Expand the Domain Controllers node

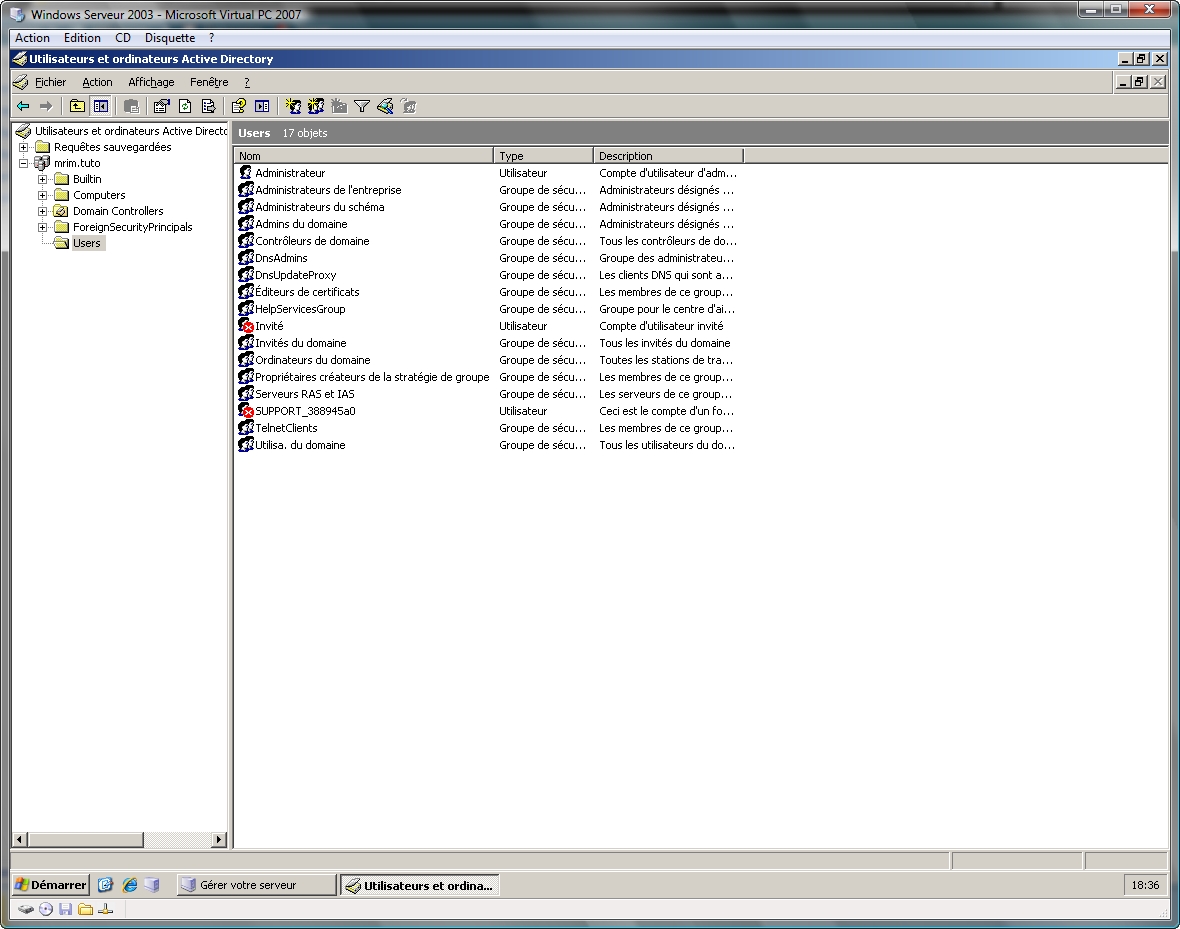tap(42, 212)
